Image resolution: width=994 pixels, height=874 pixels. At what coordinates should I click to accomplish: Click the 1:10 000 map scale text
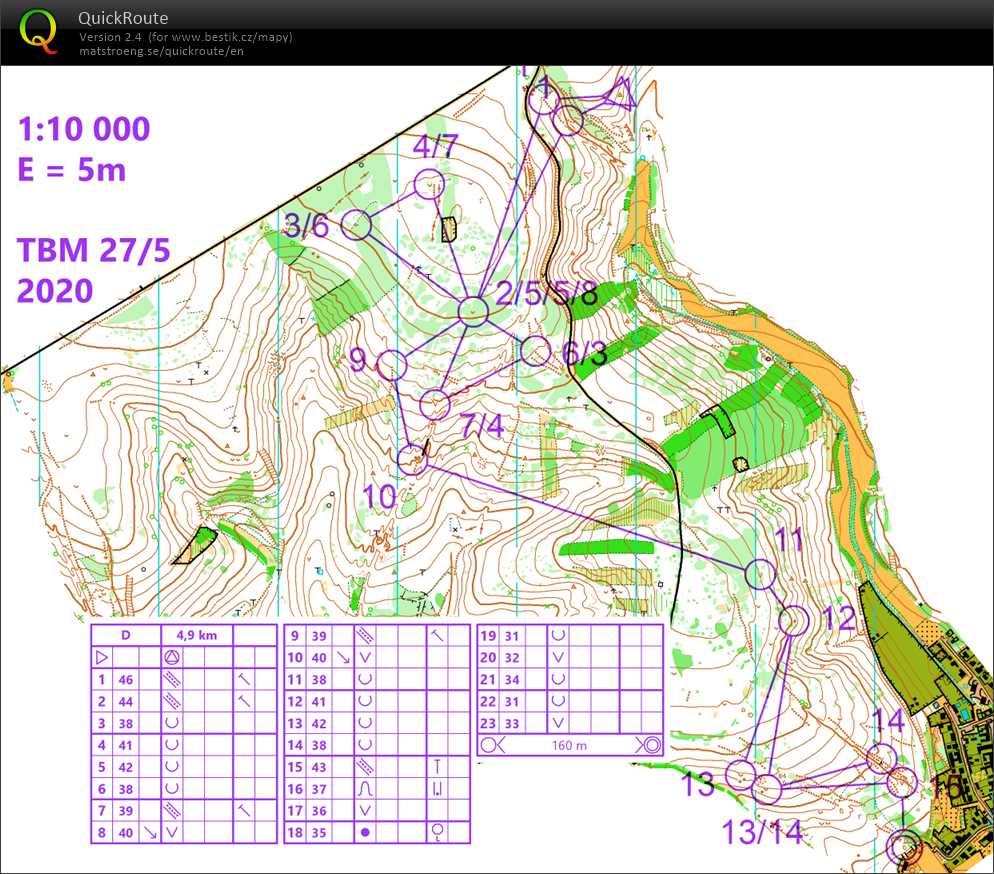[84, 129]
